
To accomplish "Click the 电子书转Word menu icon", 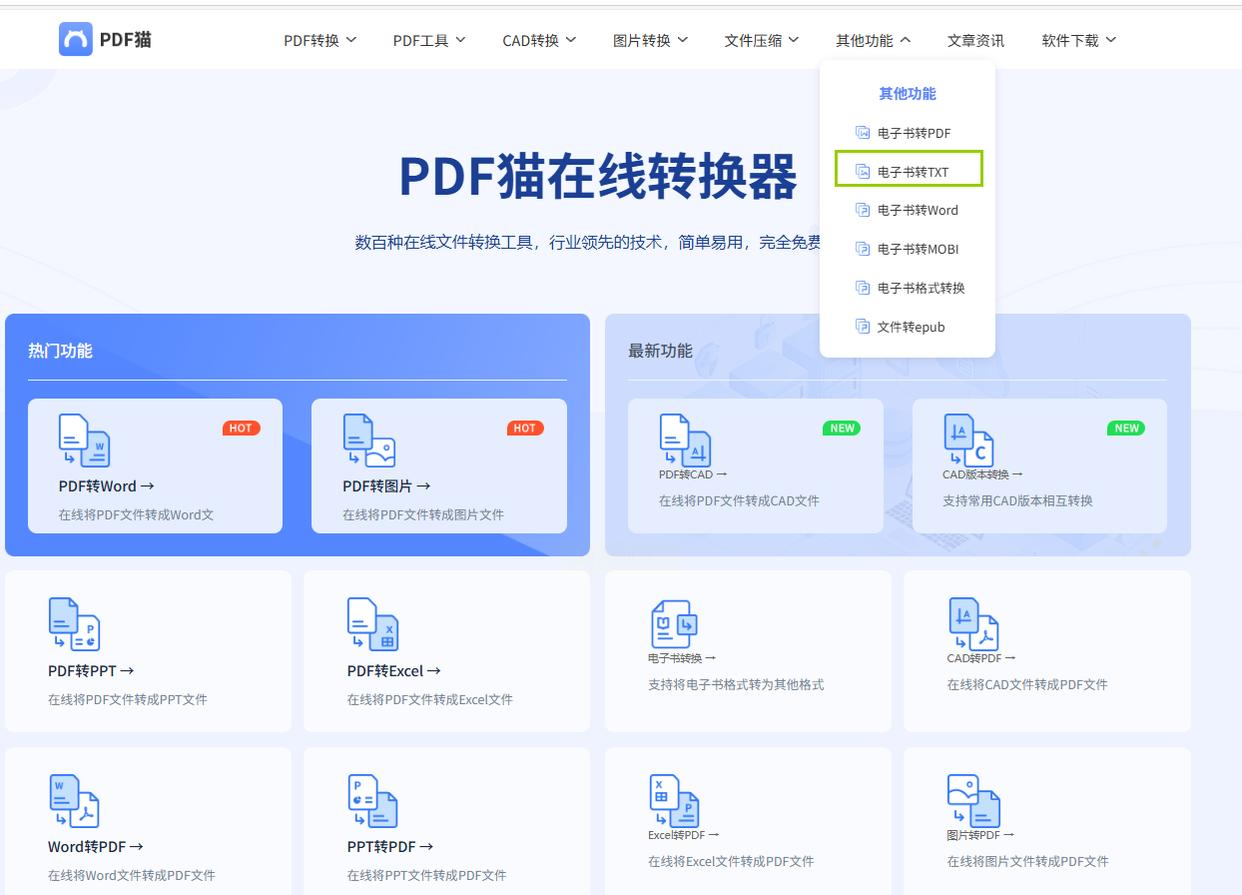I will (862, 210).
